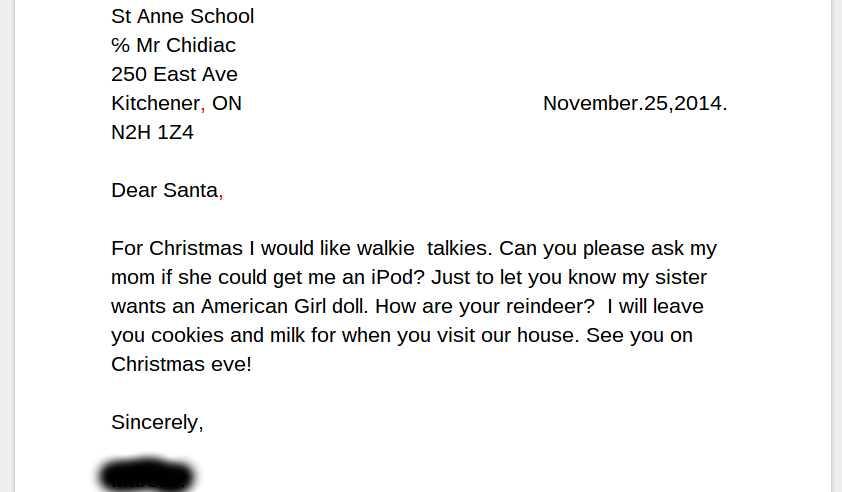Click the postal code "N2H 1Z4"
842x492 pixels.
click(x=152, y=133)
